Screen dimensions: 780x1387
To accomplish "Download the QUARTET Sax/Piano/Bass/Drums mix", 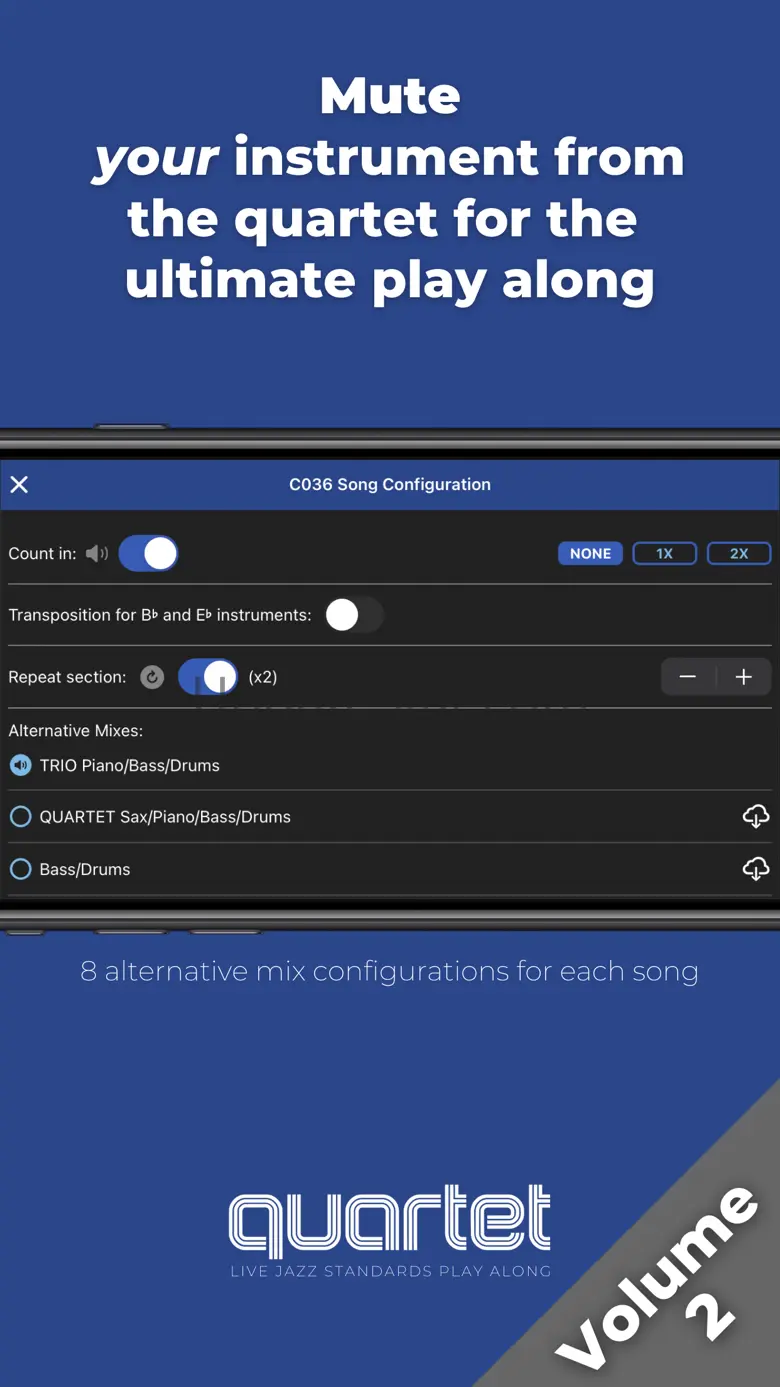I will [x=756, y=817].
